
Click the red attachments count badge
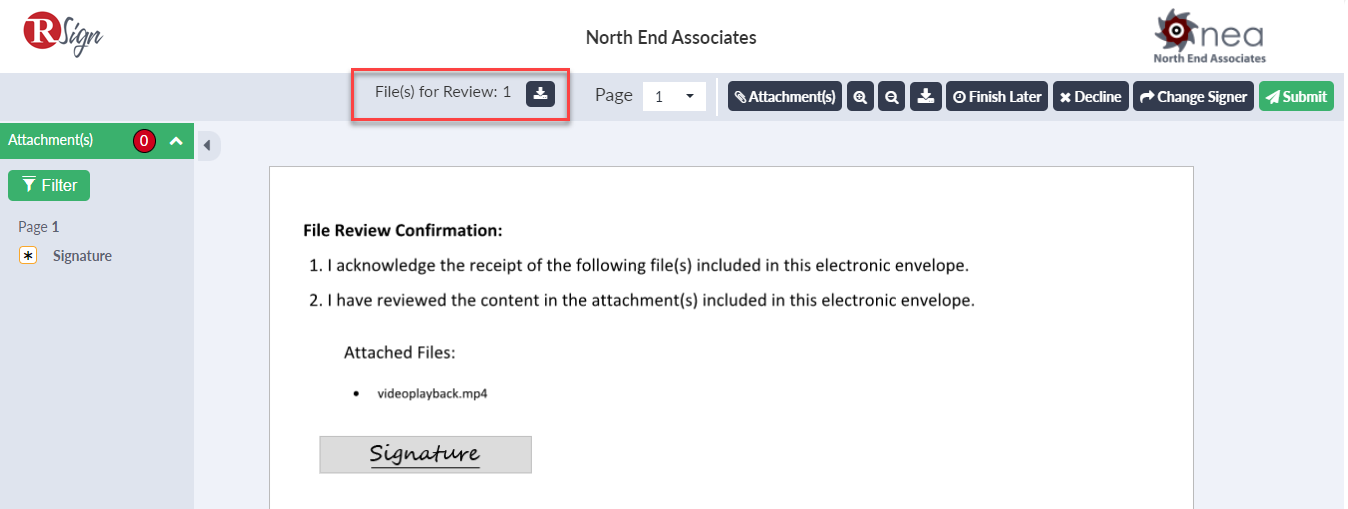[144, 141]
